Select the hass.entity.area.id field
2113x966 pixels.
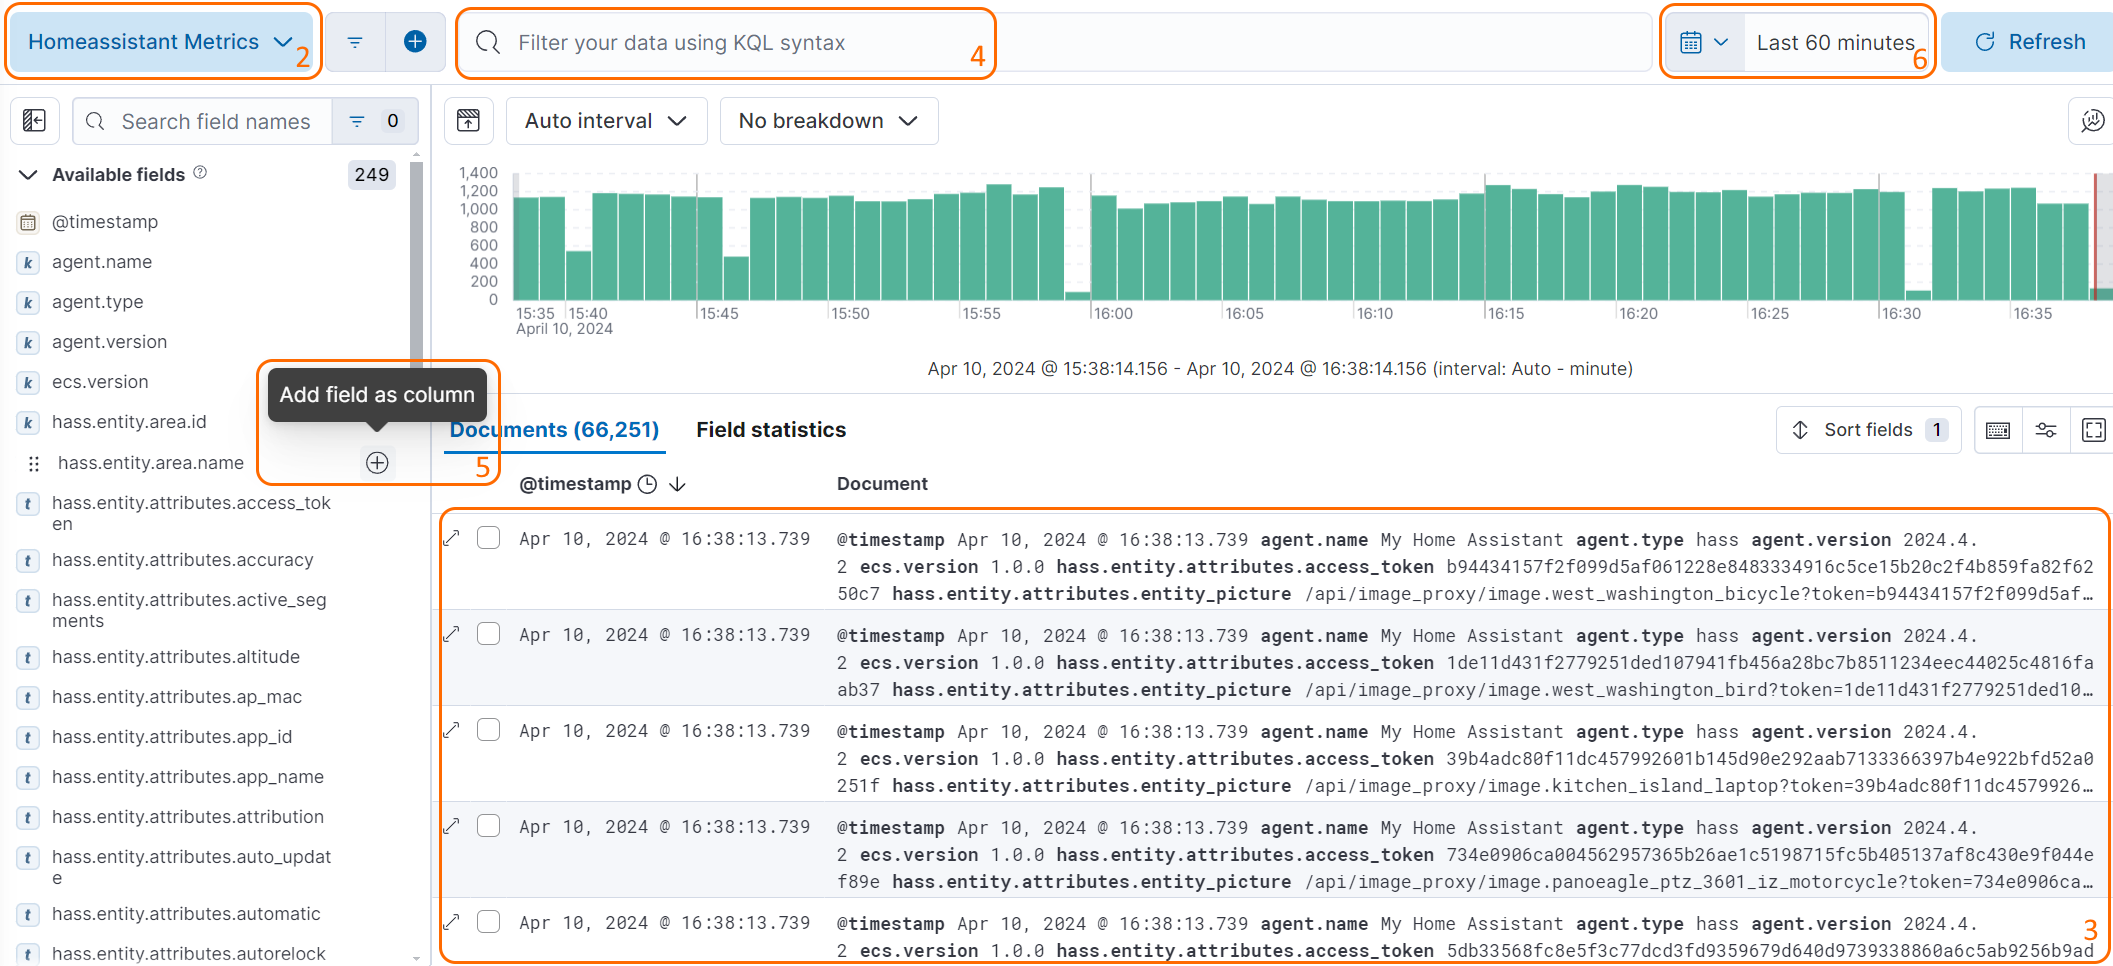[129, 422]
